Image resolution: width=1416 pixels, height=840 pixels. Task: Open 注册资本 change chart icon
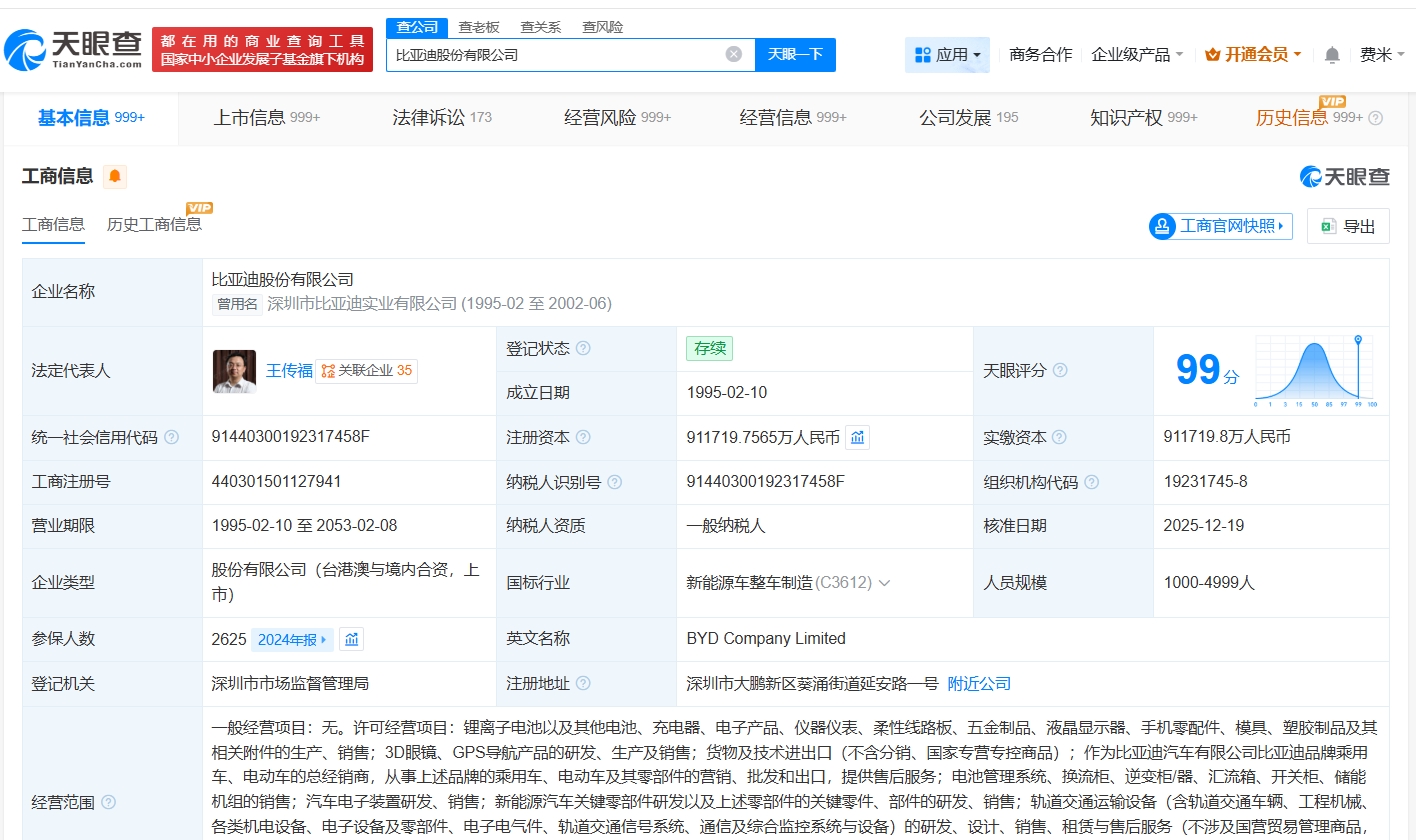click(857, 437)
